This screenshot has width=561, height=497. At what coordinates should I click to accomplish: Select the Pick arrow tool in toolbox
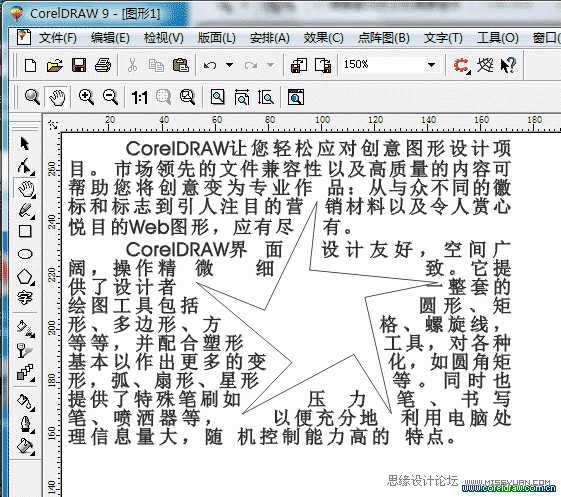pos(25,143)
